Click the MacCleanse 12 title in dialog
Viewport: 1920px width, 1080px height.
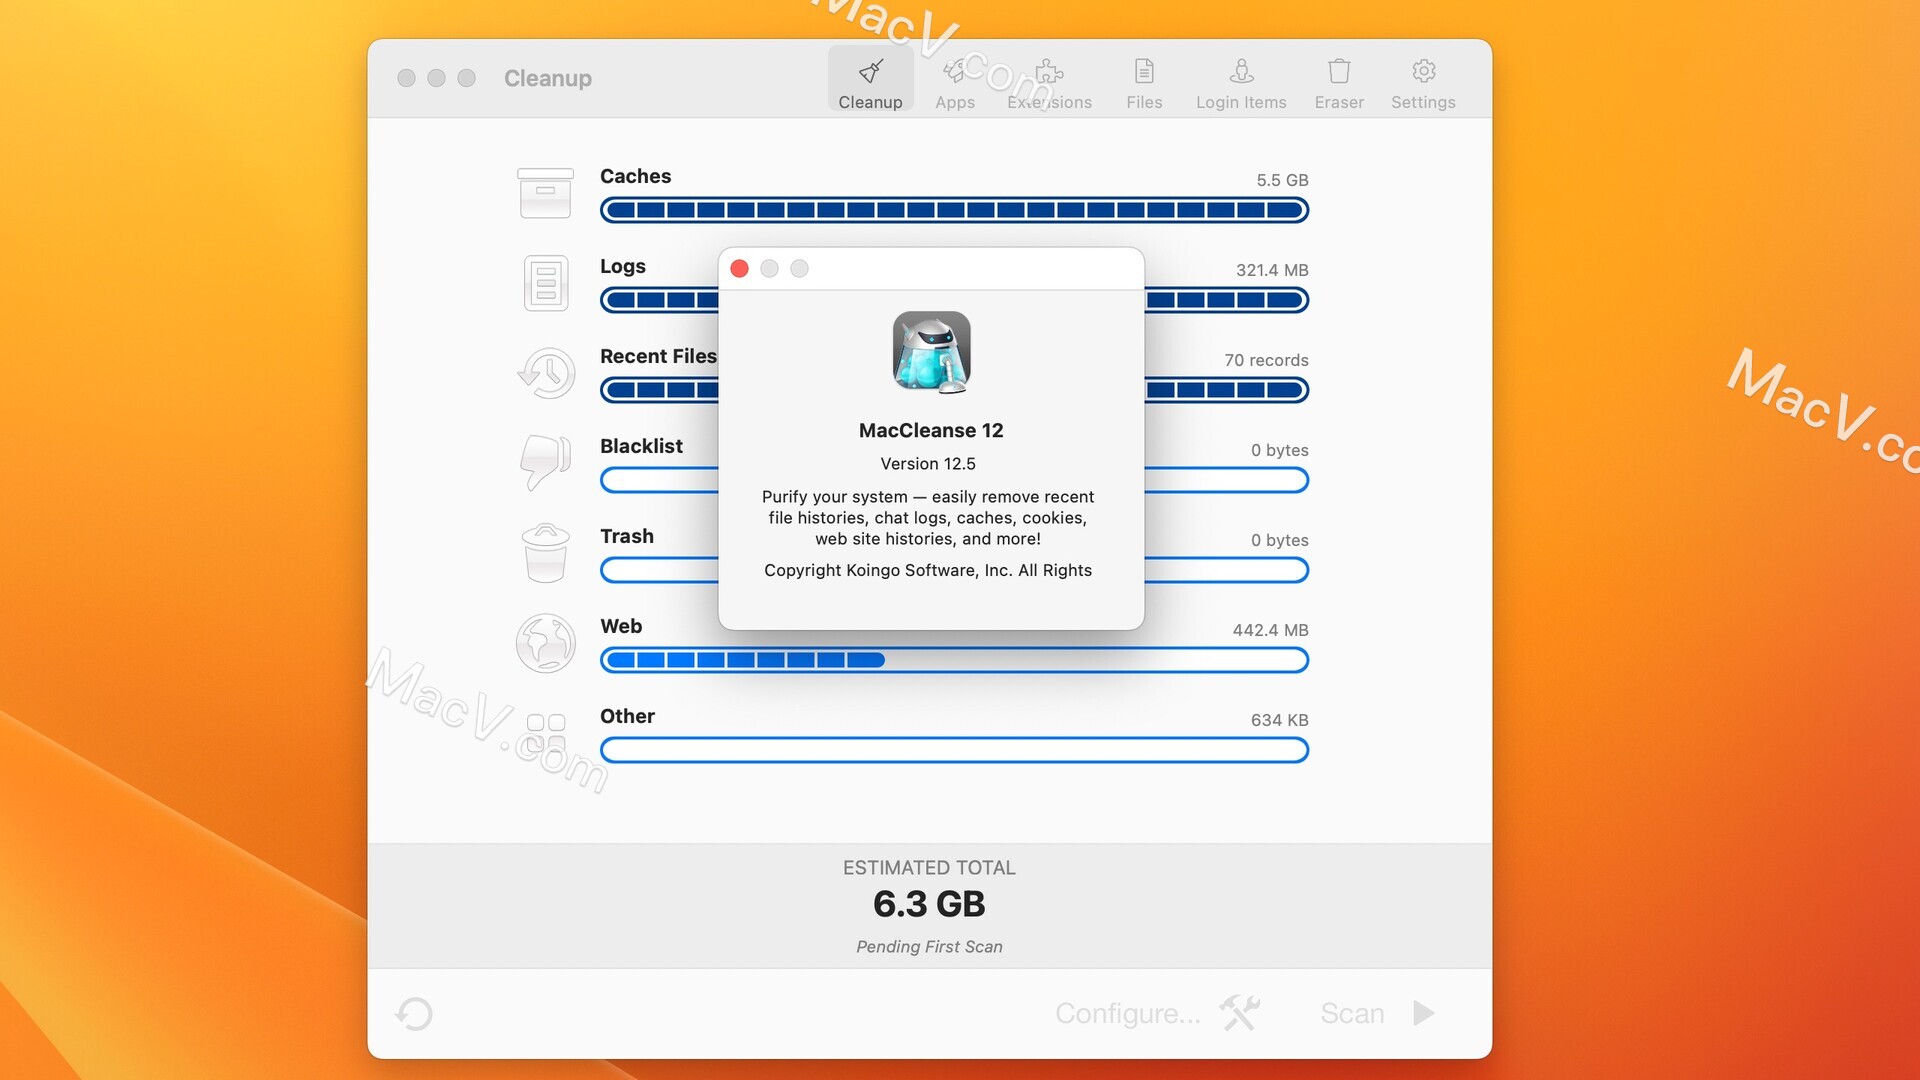click(x=931, y=430)
